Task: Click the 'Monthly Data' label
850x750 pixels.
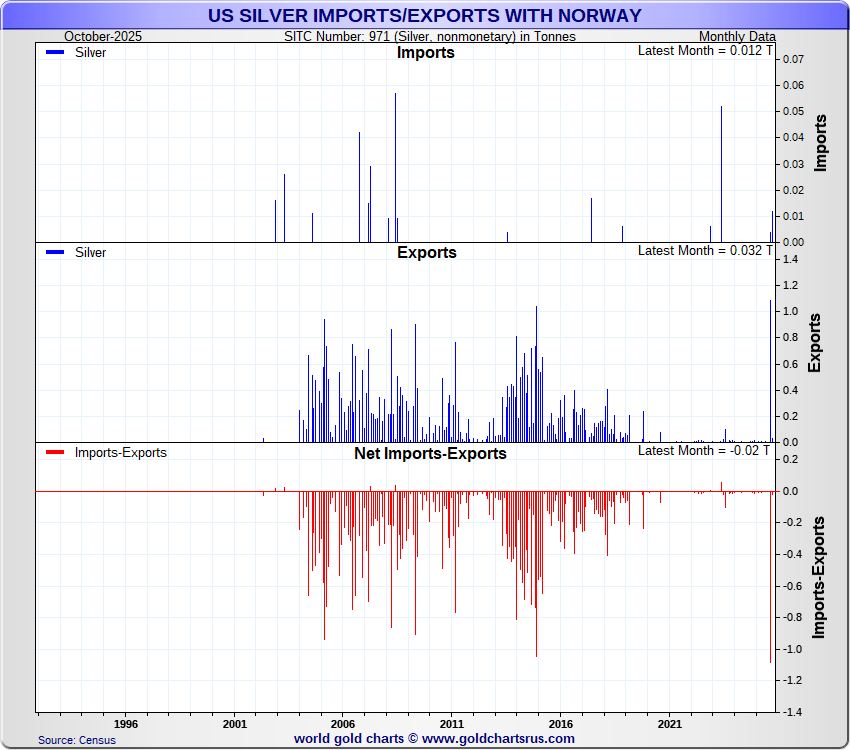Action: [737, 37]
